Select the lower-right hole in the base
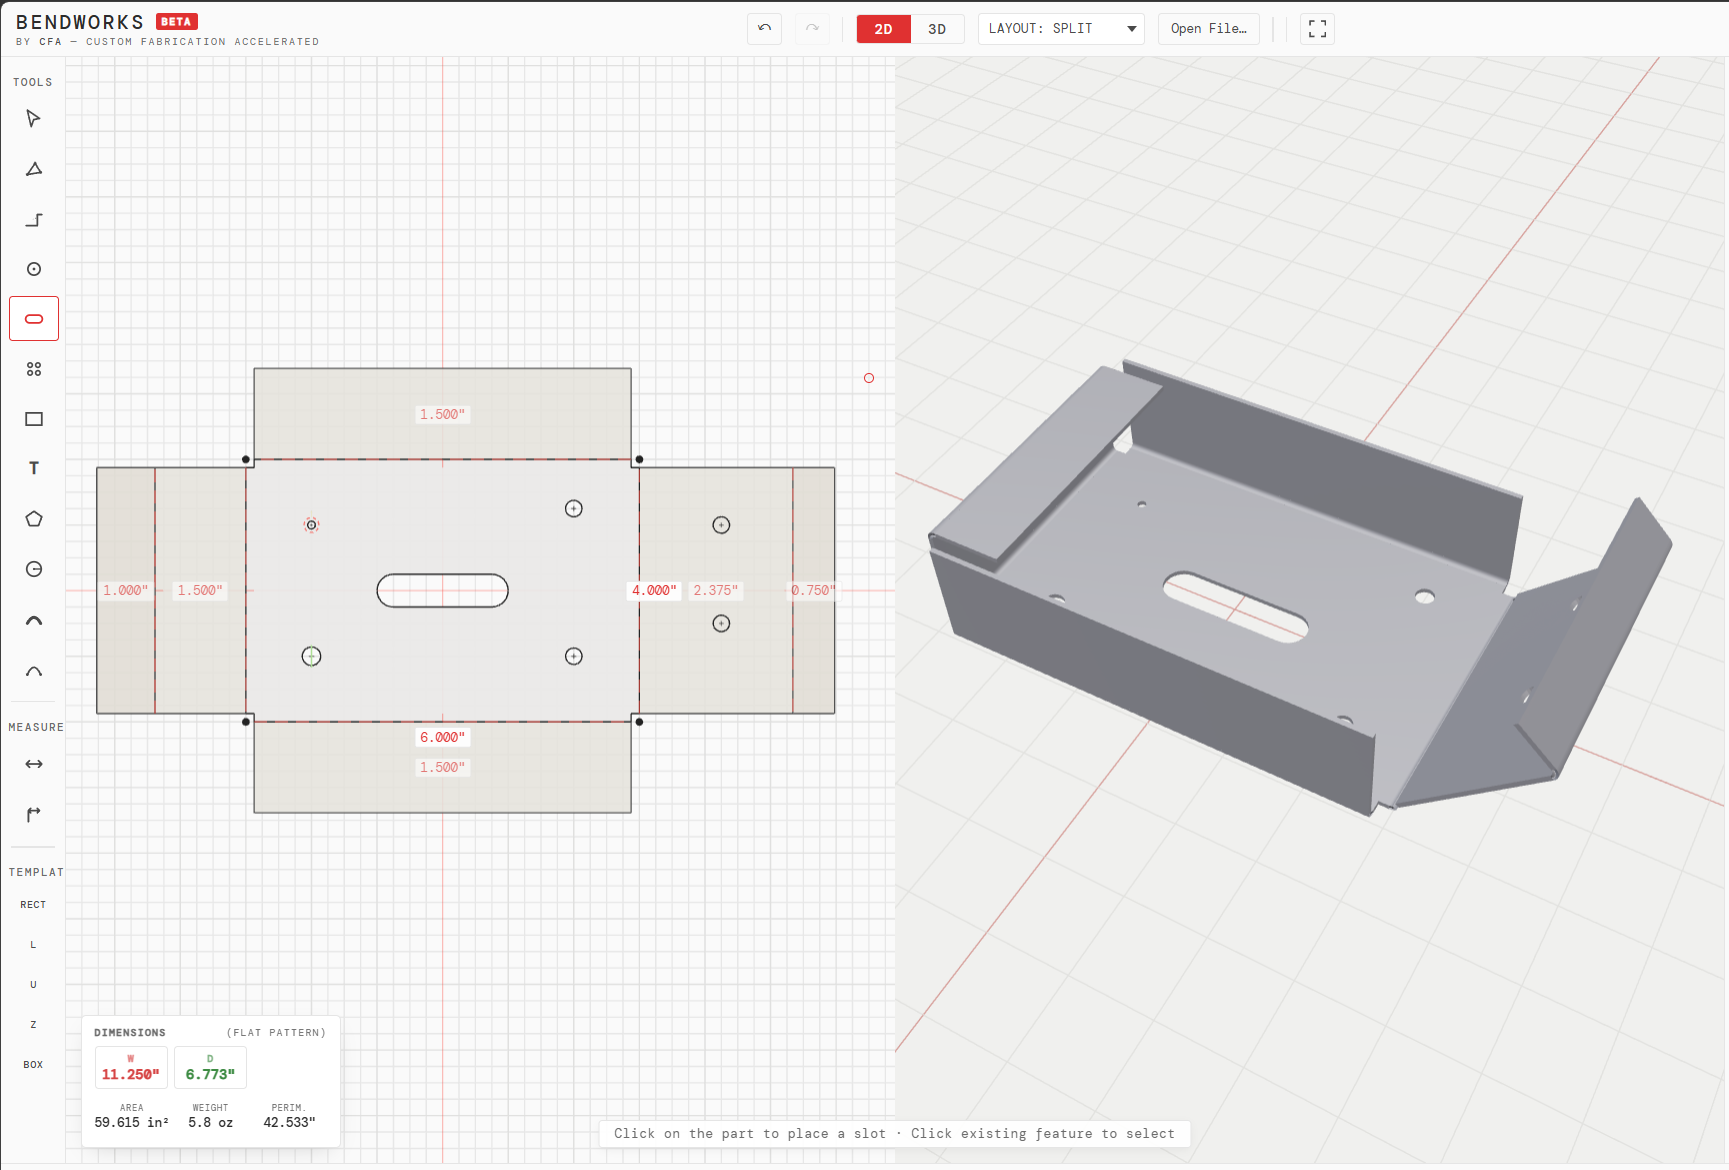 [574, 656]
